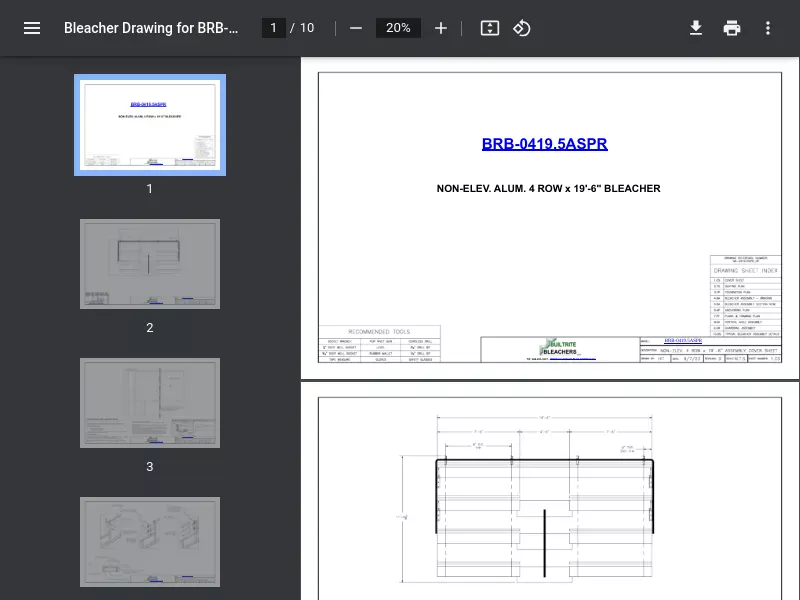The height and width of the screenshot is (600, 800).
Task: Rotate the document counterclockwise
Action: click(x=521, y=28)
